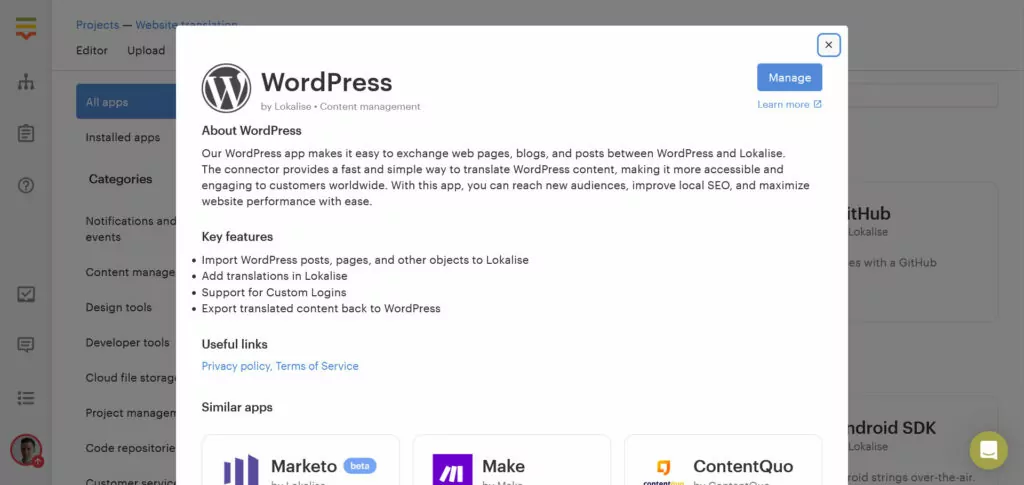
Task: Open the chat widget bubble
Action: pos(988,450)
